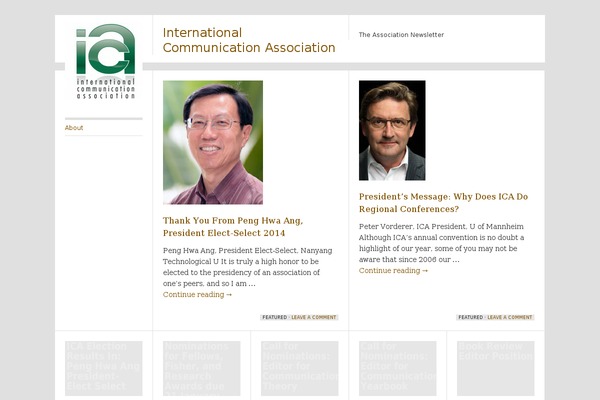Open 'Editor for Communication Yearbook' post tile
This screenshot has width=600, height=400.
(398, 368)
